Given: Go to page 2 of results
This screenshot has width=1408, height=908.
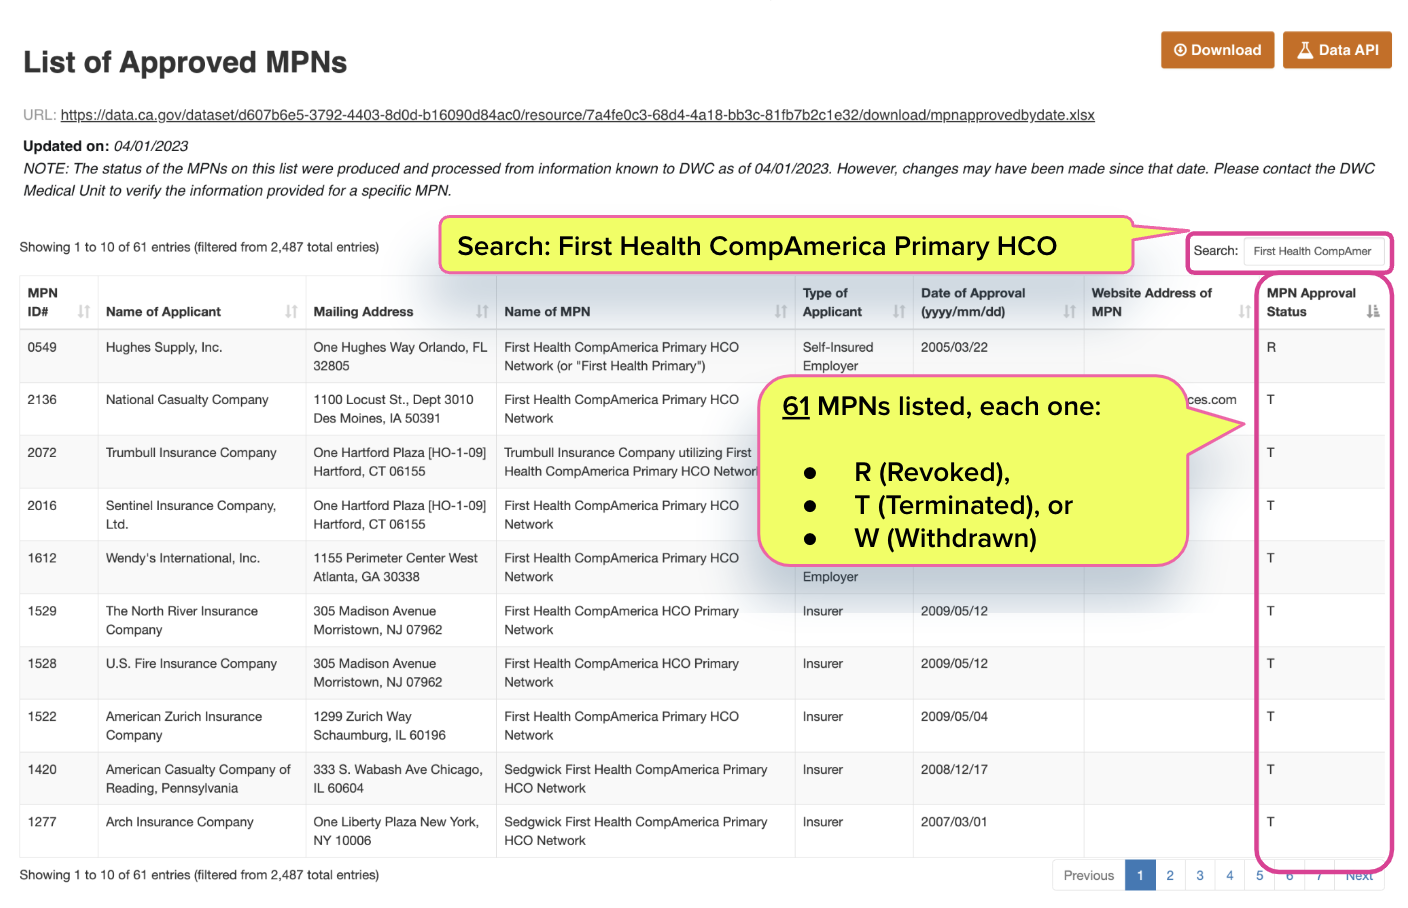Looking at the screenshot, I should (1170, 875).
